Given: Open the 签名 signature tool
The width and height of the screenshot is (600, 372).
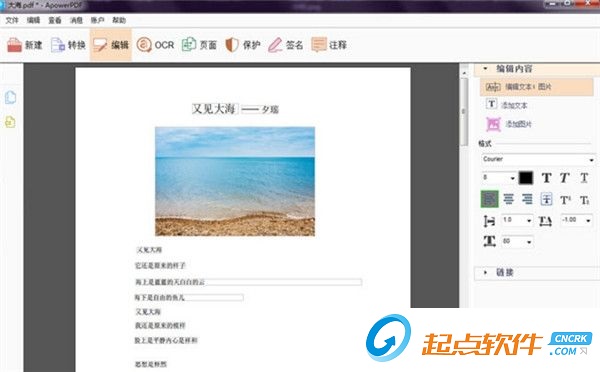Looking at the screenshot, I should coord(285,45).
